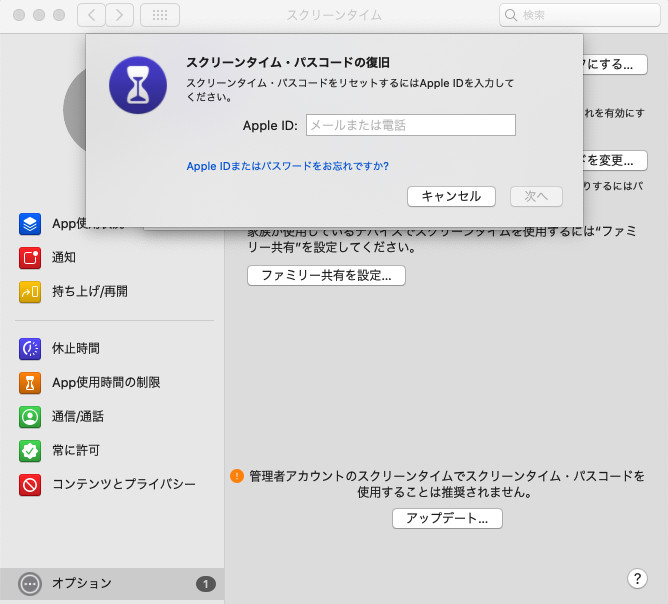Click the キャンセル button
Viewport: 668px width, 604px height.
pos(451,196)
